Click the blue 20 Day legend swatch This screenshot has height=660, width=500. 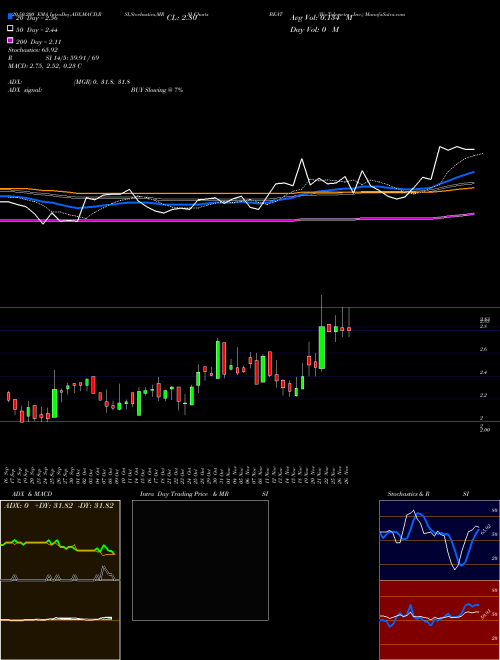pyautogui.click(x=10, y=17)
